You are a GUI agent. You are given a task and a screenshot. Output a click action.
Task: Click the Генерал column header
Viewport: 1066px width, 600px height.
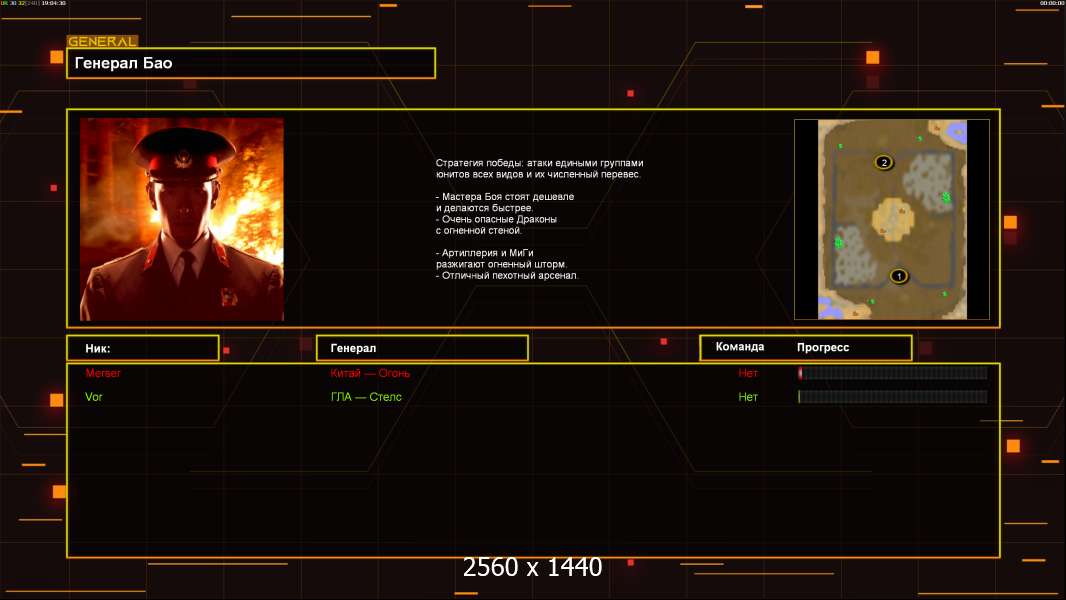tap(422, 348)
